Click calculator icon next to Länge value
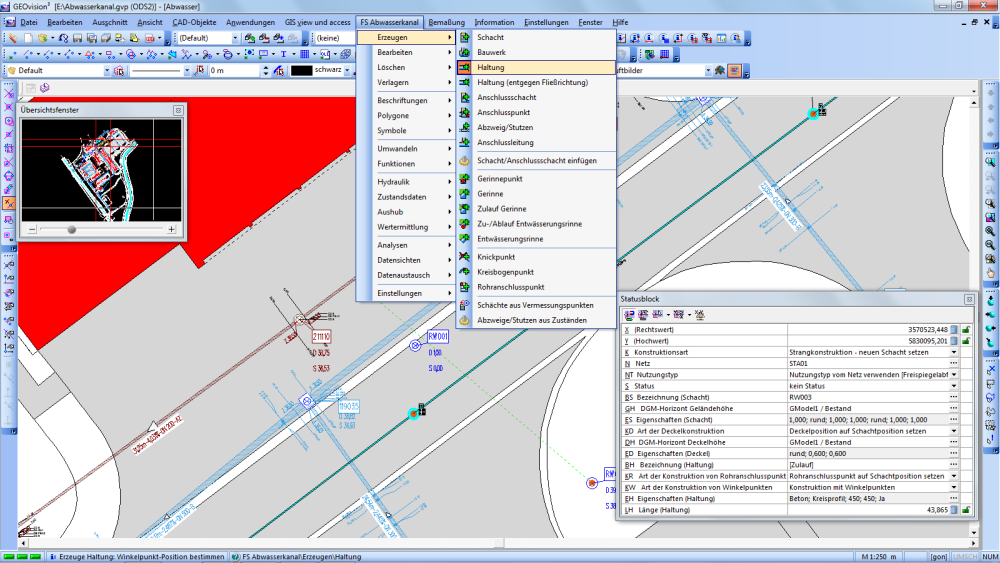The width and height of the screenshot is (1000, 563). [954, 510]
